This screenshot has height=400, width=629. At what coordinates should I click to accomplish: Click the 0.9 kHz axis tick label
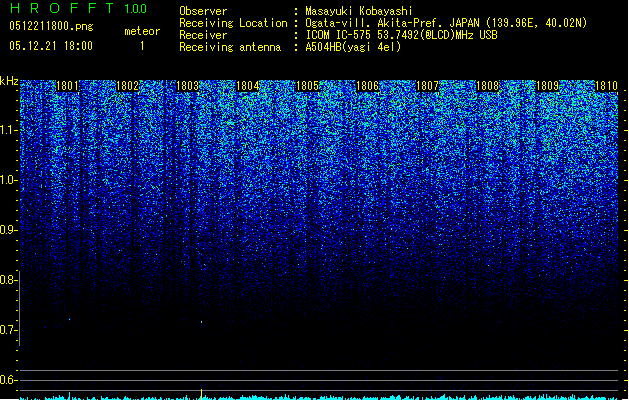[x=8, y=230]
